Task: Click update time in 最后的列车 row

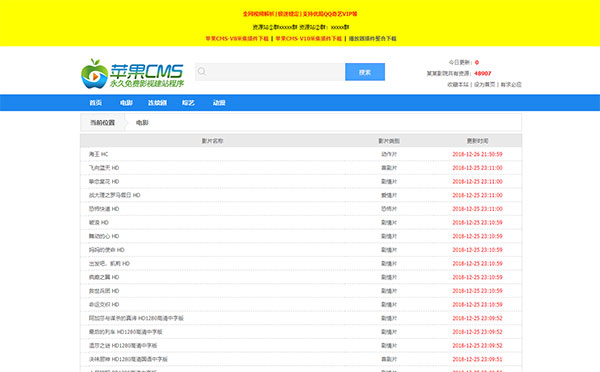Action: click(478, 332)
